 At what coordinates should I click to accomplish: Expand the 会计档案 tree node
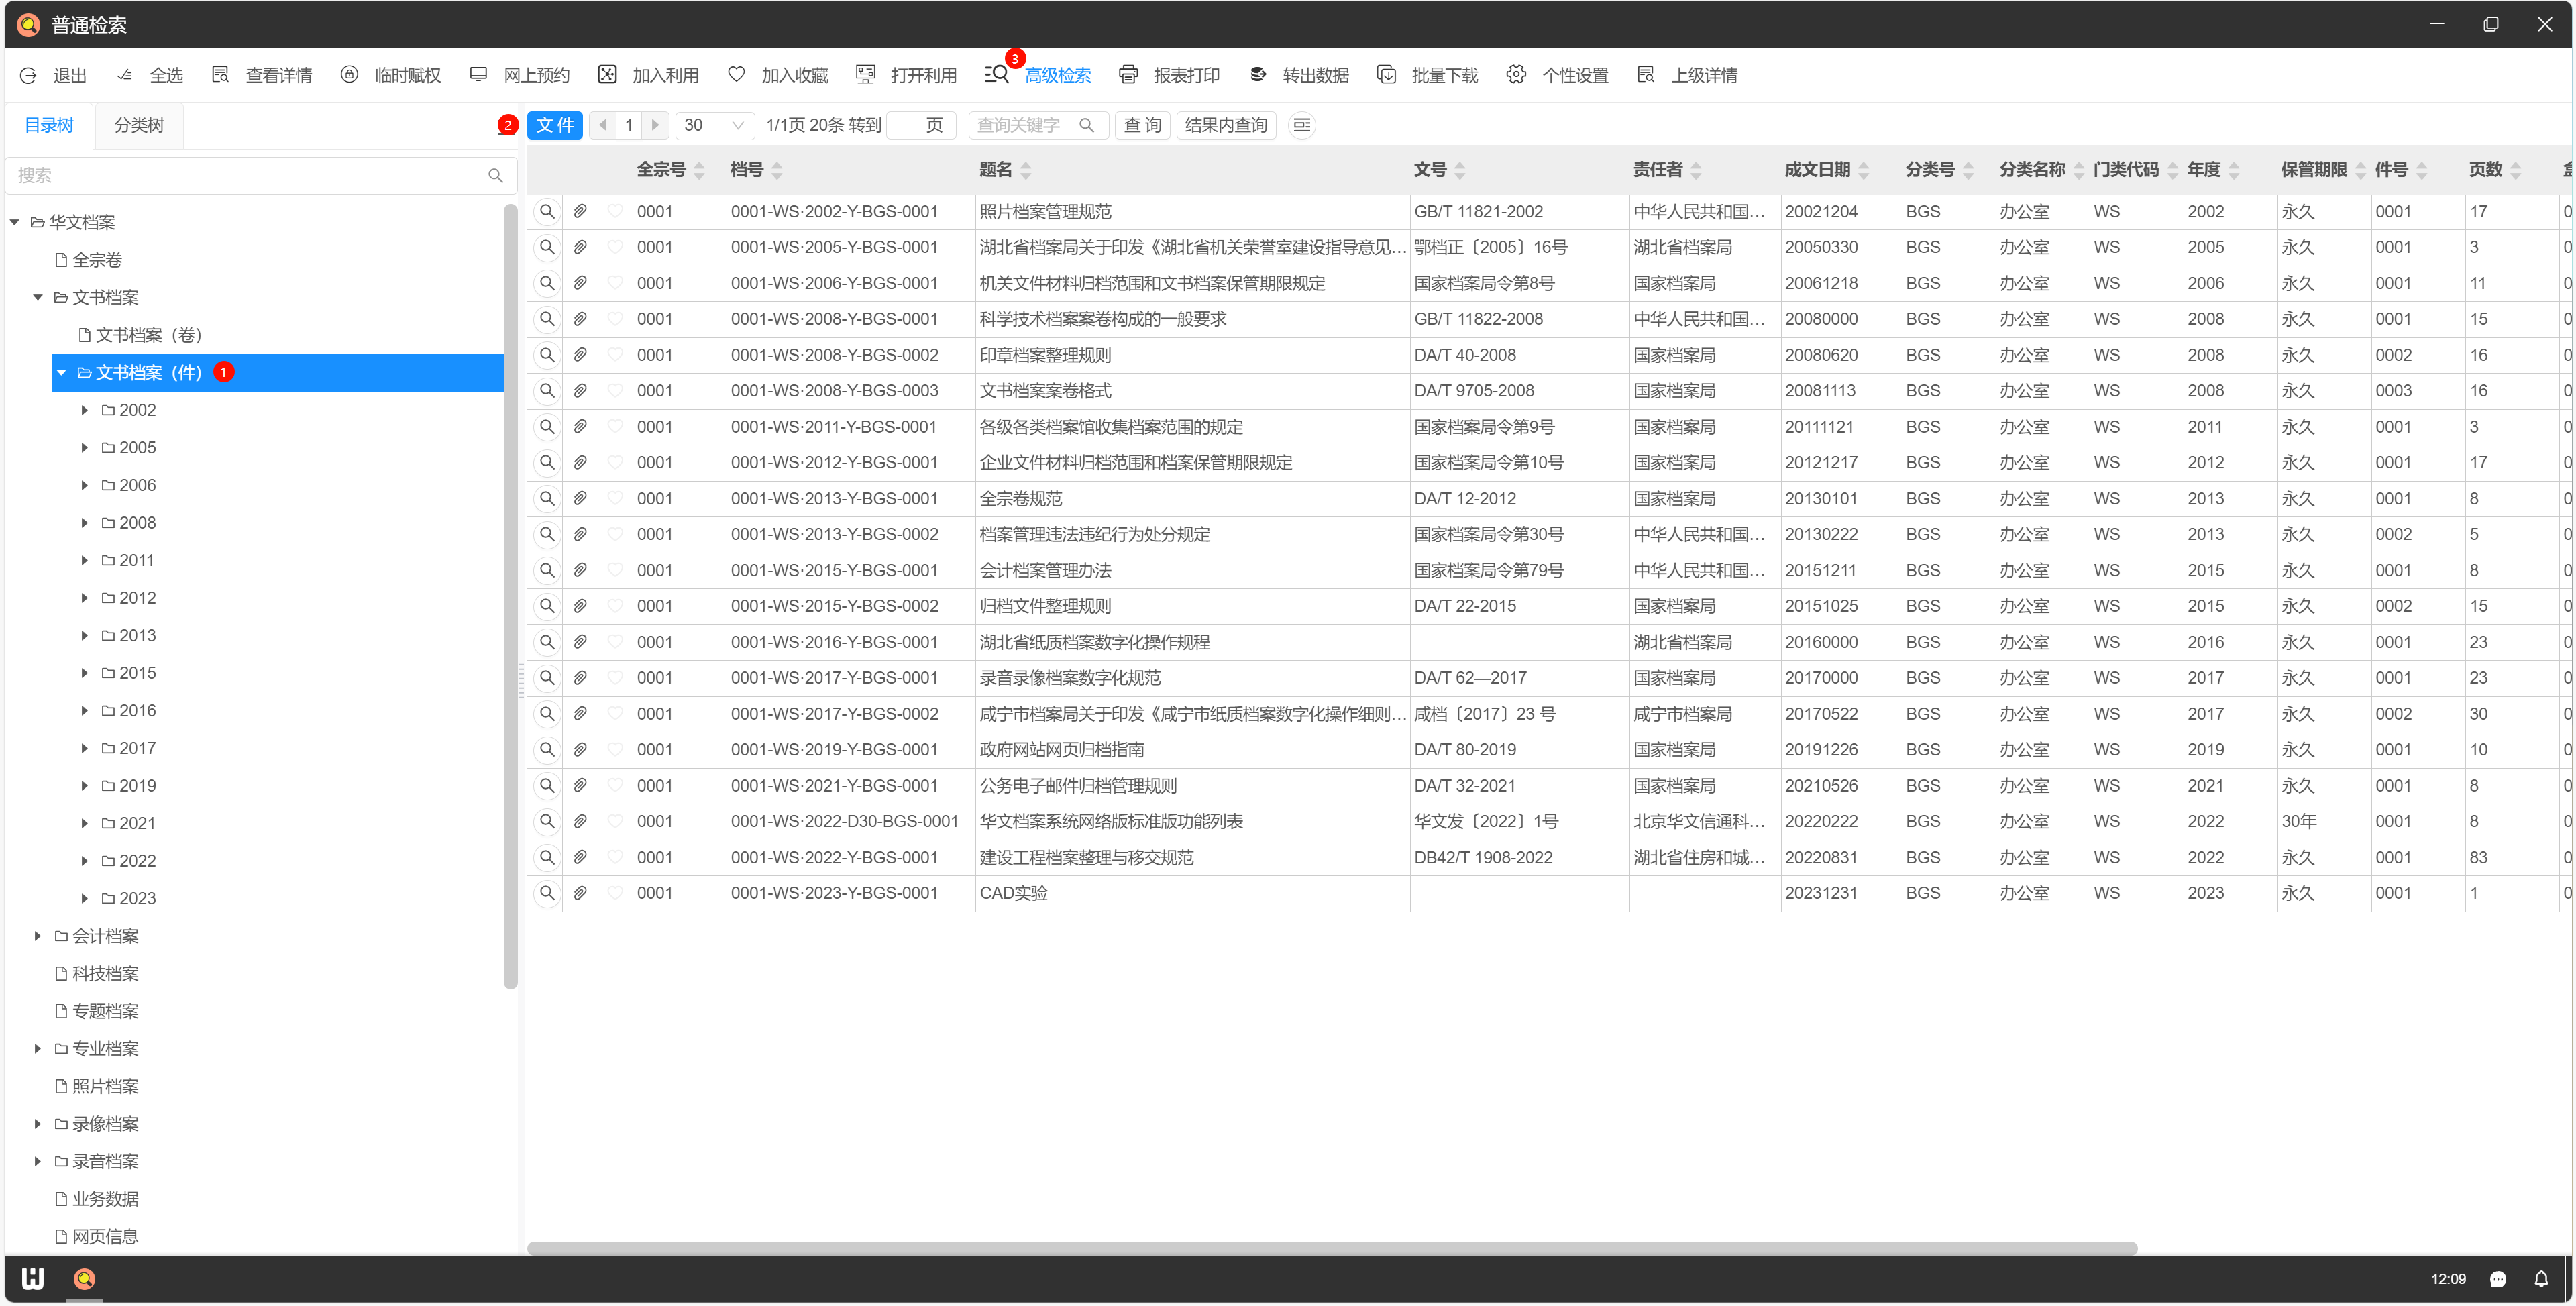38,936
